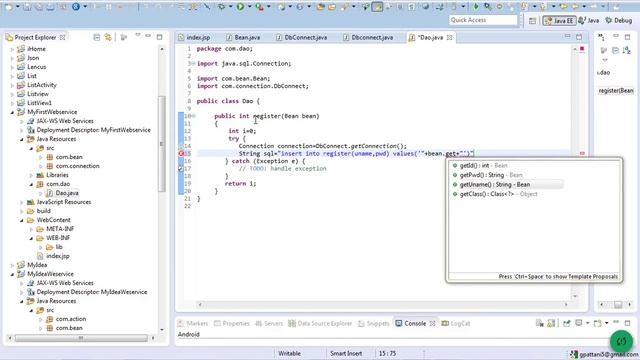Open the Snippets view tab
Viewport: 640px width, 360px height.
[374, 323]
